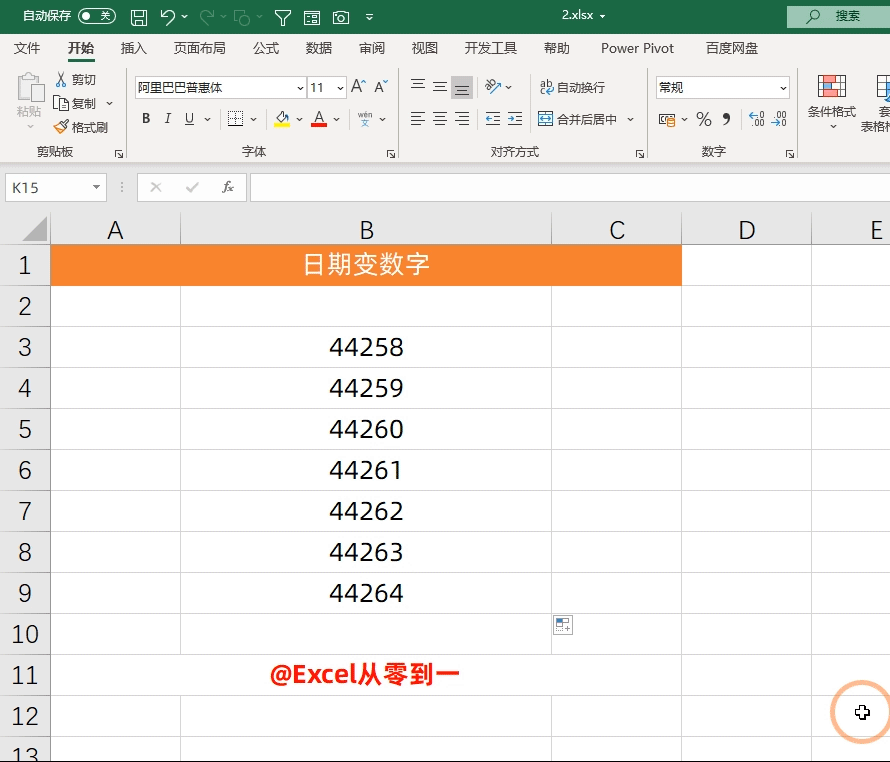Toggle Bold formatting
The image size is (890, 762).
point(146,119)
